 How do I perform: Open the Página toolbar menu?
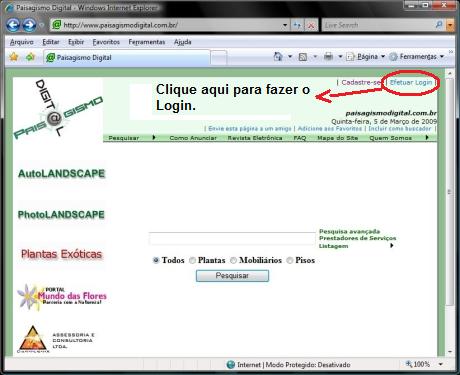pos(366,57)
